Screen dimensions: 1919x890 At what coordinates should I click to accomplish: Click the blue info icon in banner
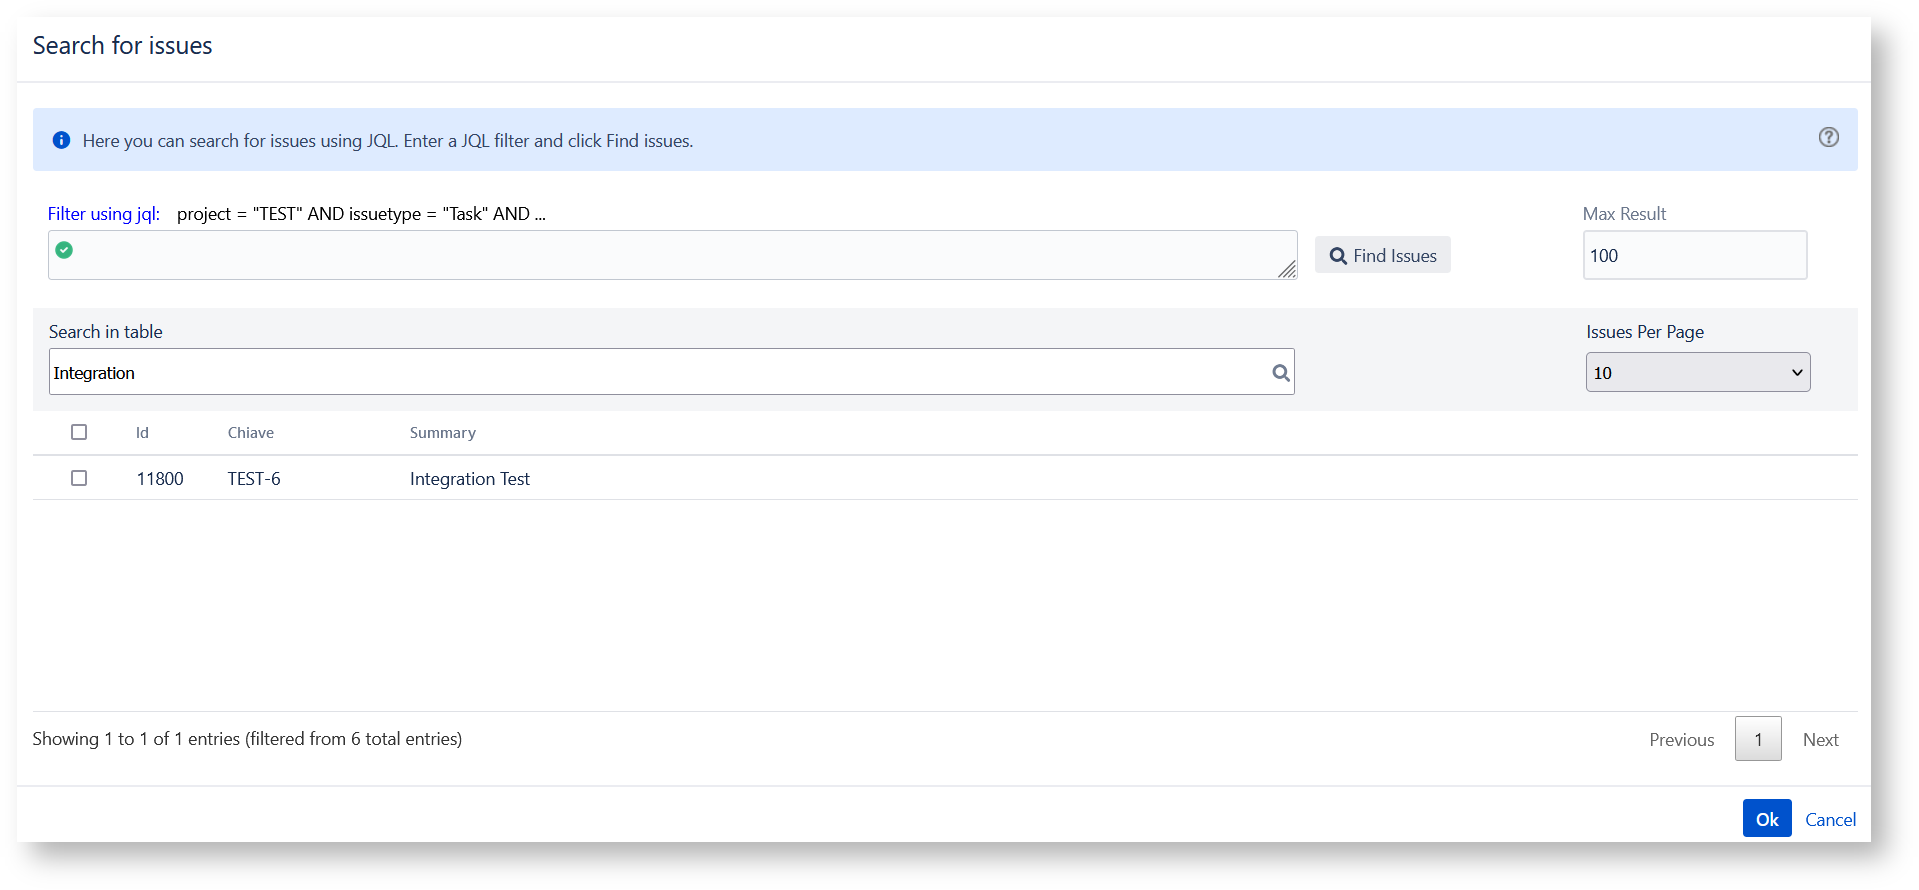coord(61,140)
